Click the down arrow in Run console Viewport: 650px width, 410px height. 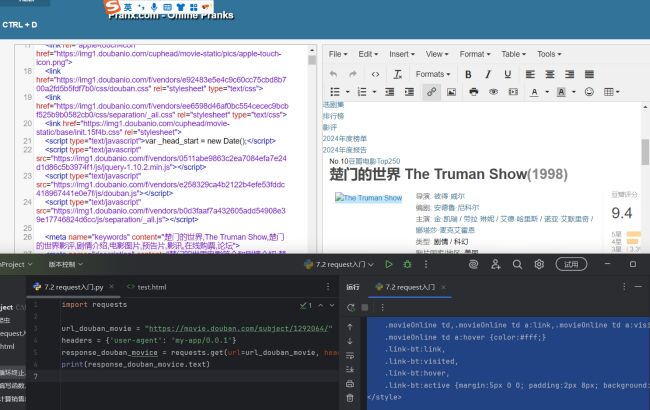350,341
